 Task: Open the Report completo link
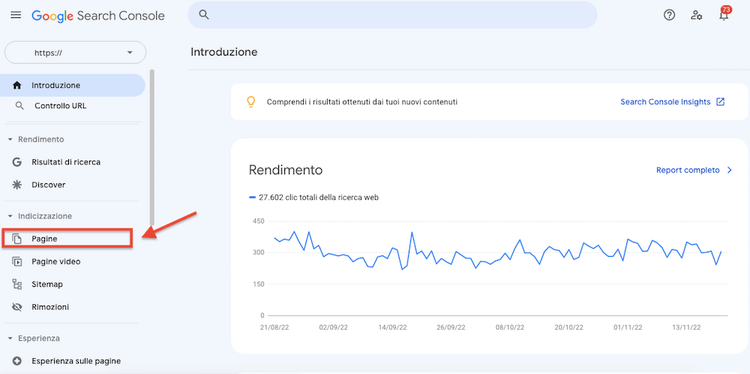click(688, 170)
